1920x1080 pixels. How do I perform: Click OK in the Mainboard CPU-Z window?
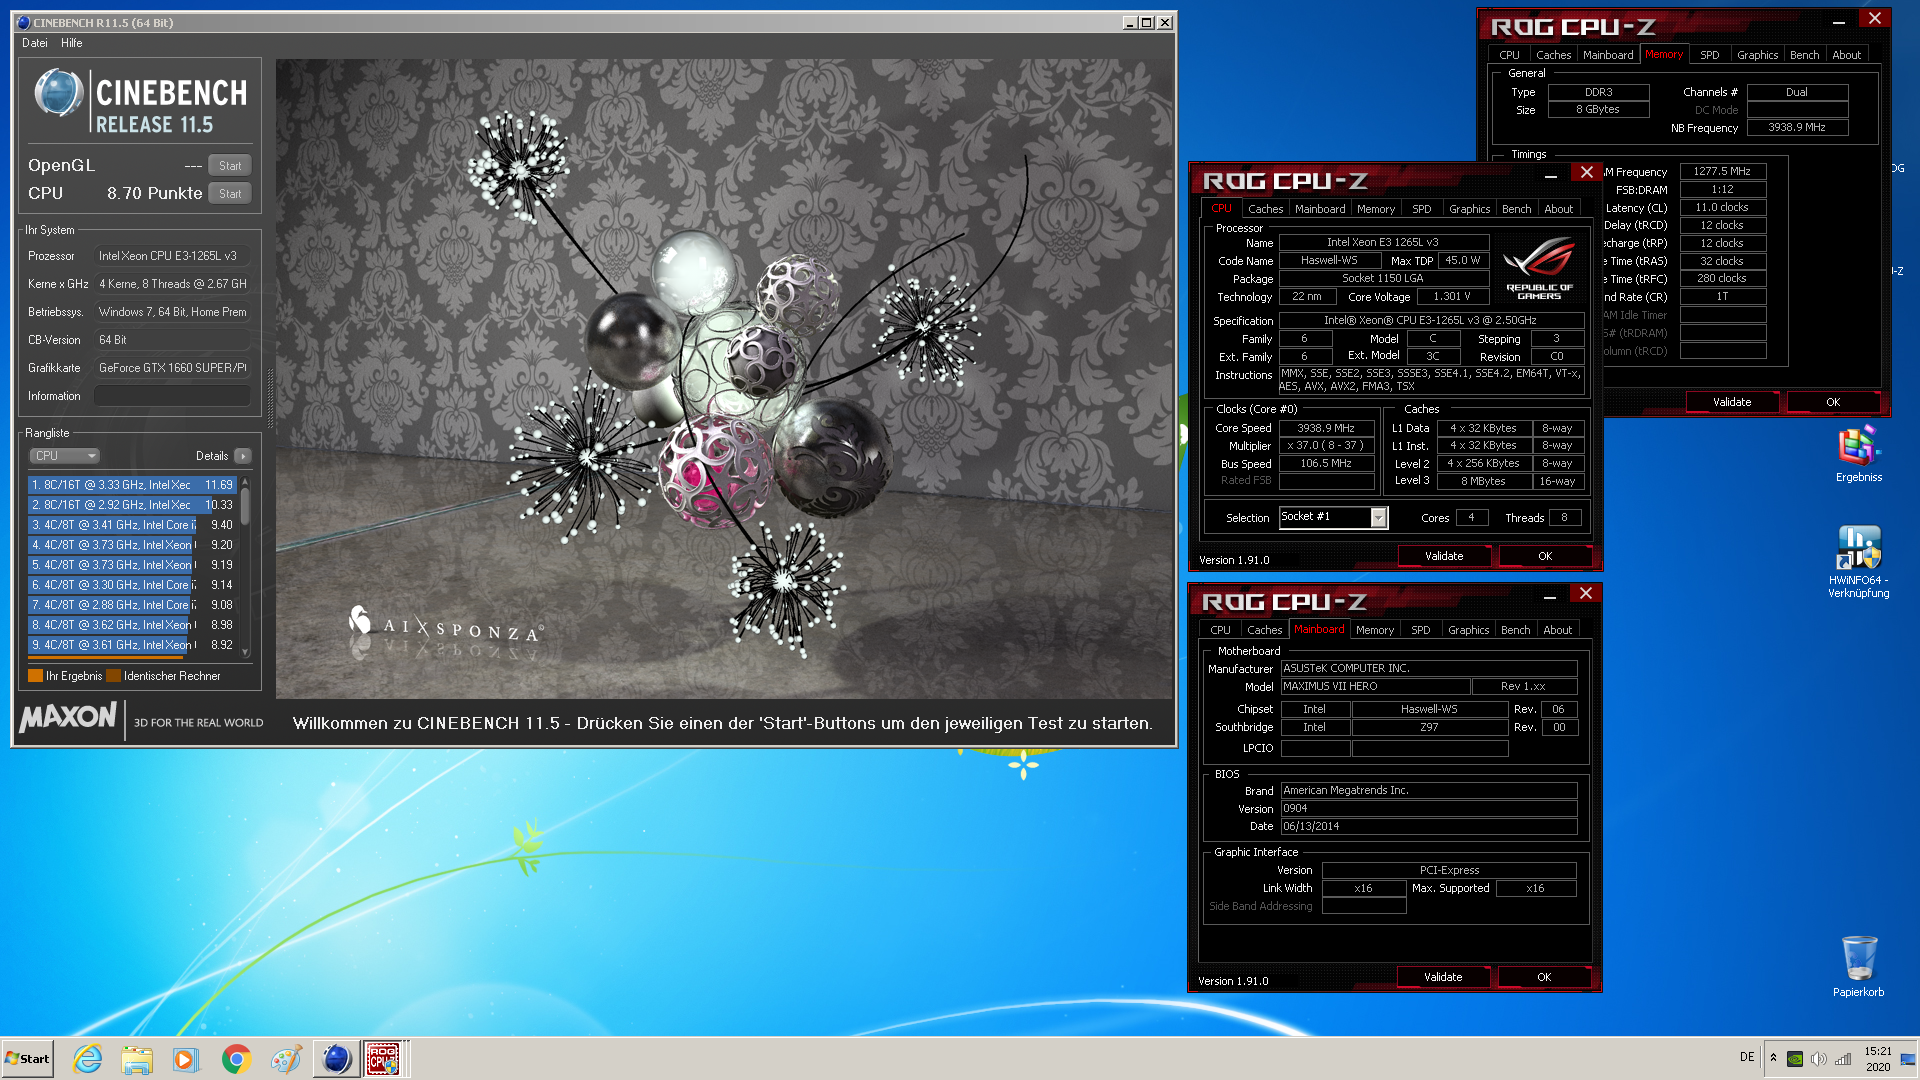click(1544, 977)
